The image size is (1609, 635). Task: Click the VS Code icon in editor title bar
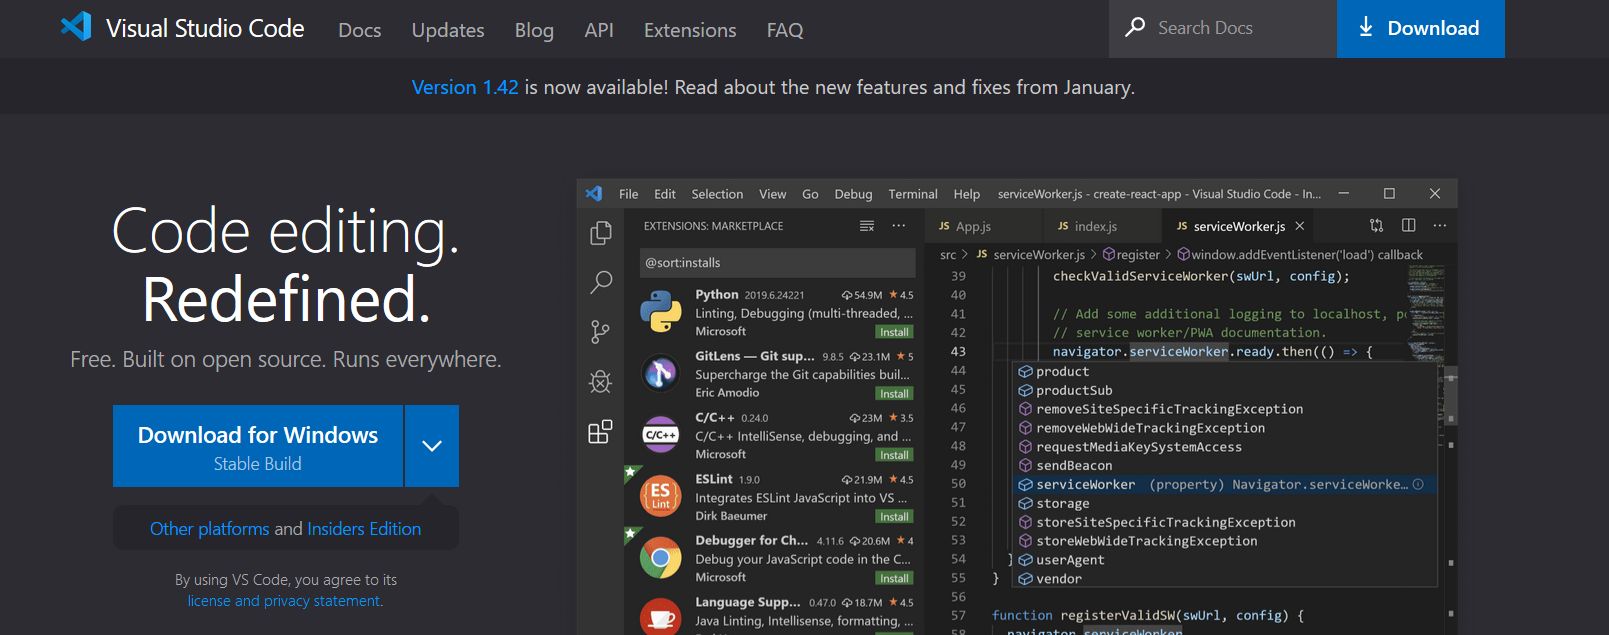tap(594, 193)
